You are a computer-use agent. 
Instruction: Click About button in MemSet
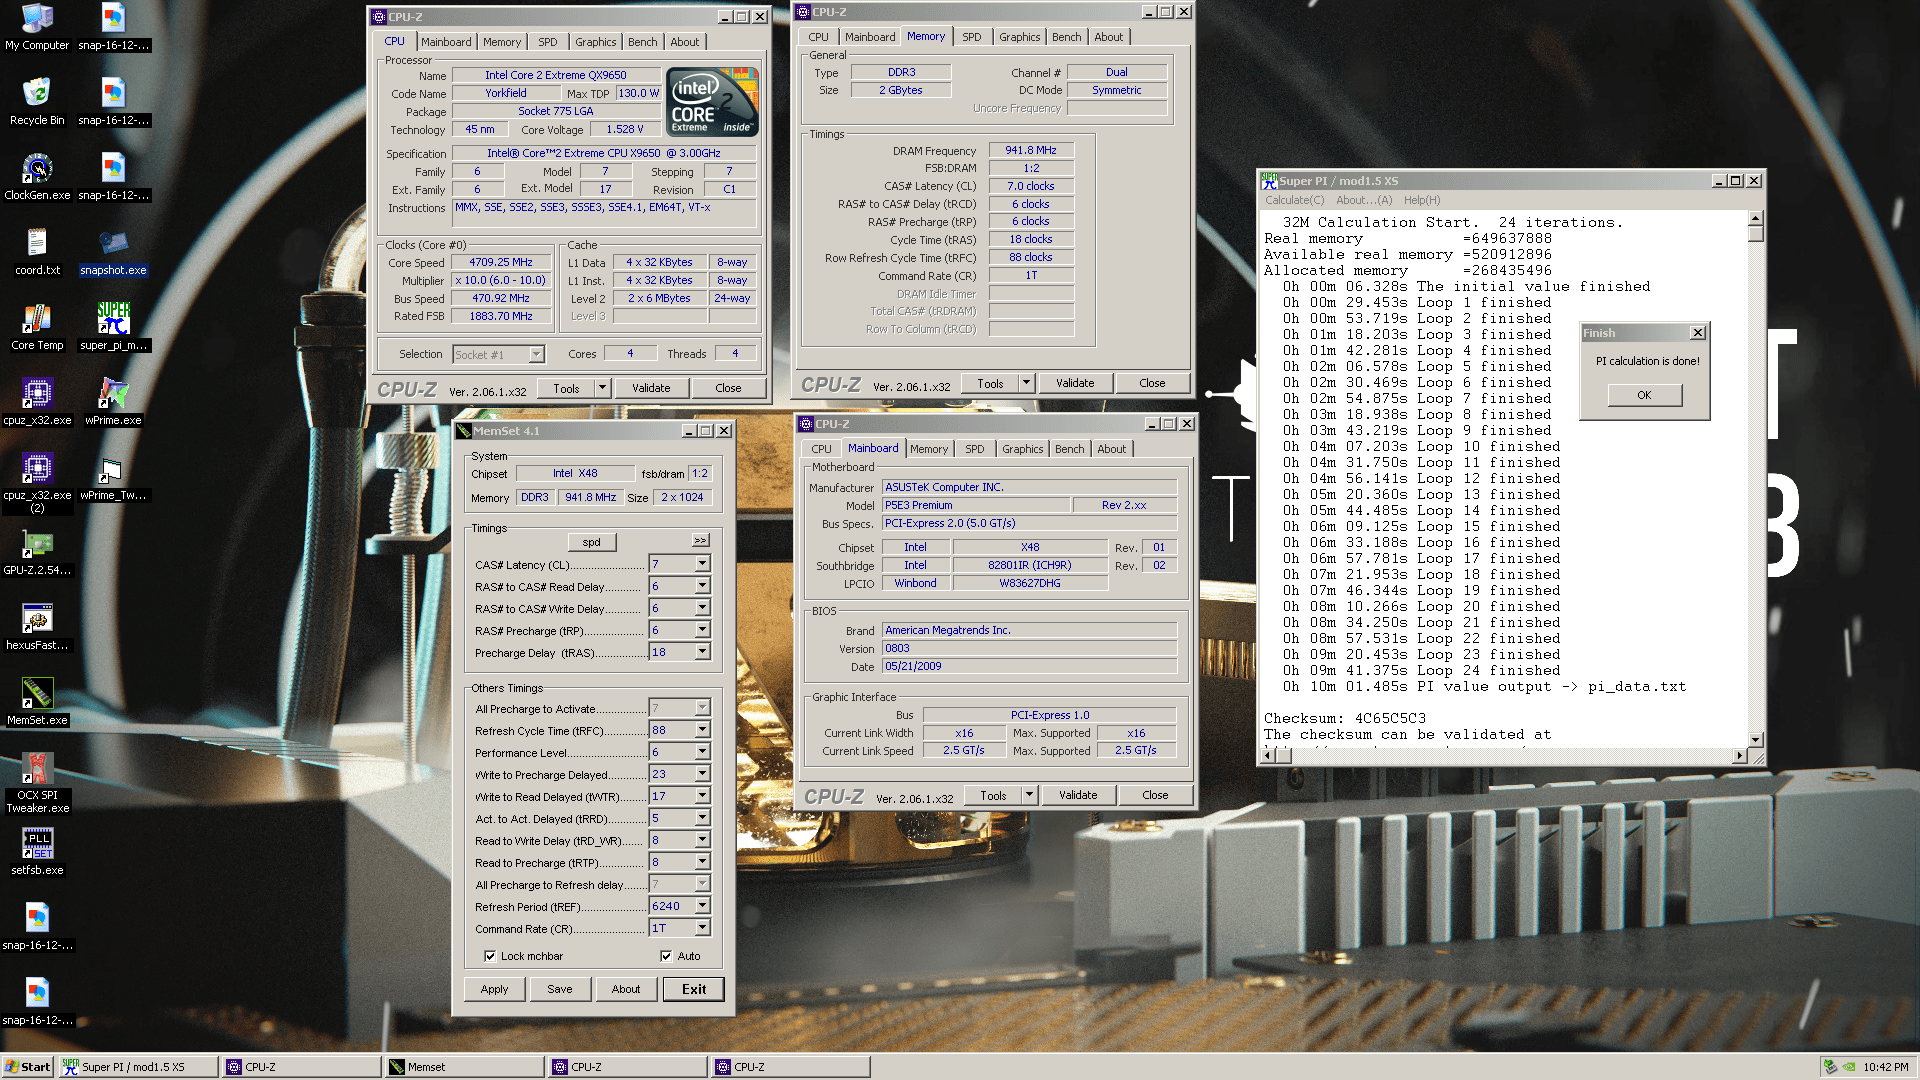pos(626,989)
